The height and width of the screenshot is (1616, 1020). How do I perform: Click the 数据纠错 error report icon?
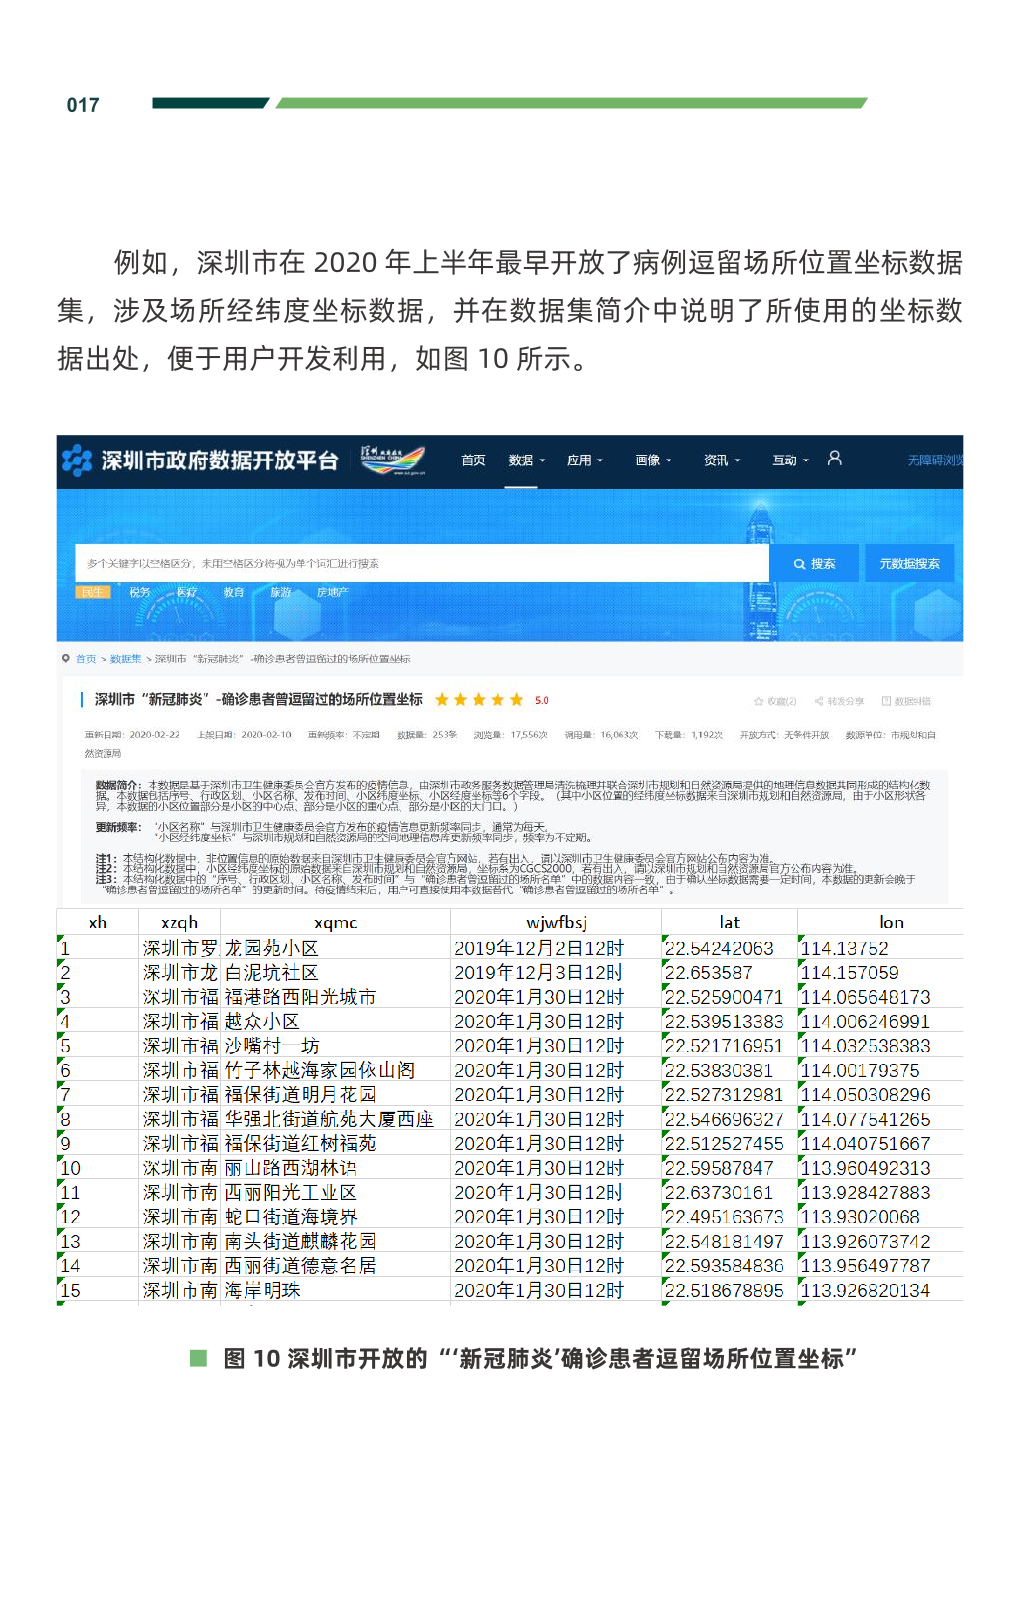pos(886,701)
